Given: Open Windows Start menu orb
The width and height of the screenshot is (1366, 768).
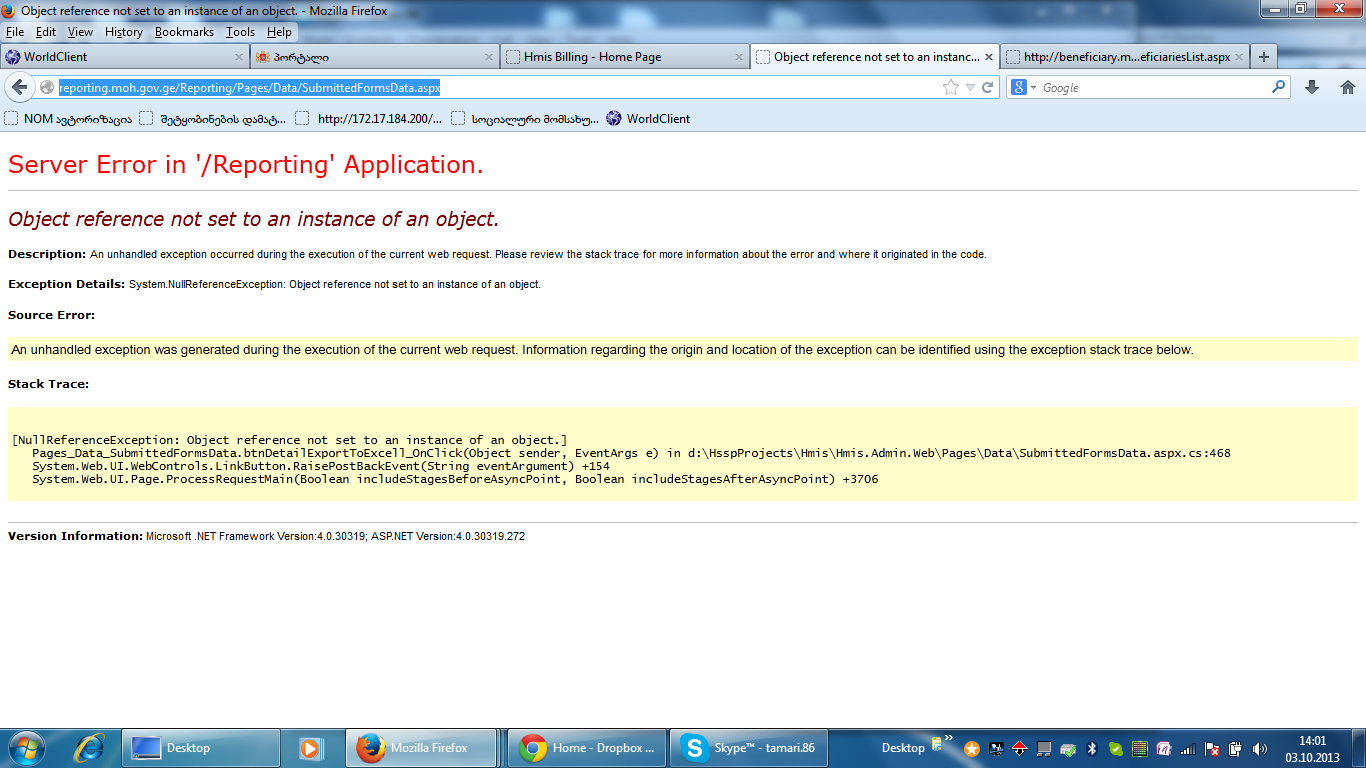Looking at the screenshot, I should (x=25, y=747).
